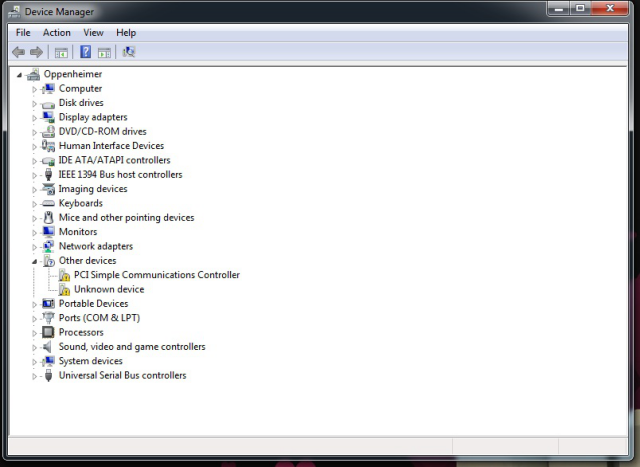Select the Oppenheimer label in tree

73,74
